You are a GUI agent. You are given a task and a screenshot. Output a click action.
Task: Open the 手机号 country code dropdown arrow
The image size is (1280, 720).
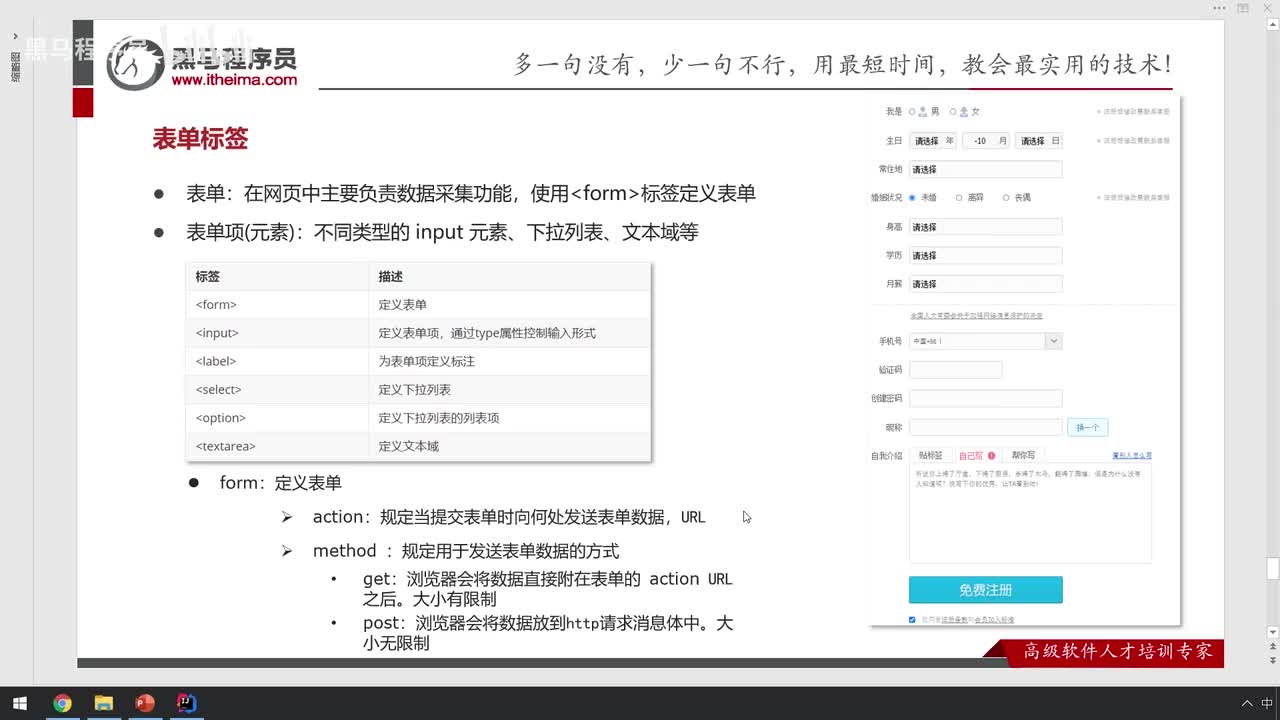[x=1054, y=341]
